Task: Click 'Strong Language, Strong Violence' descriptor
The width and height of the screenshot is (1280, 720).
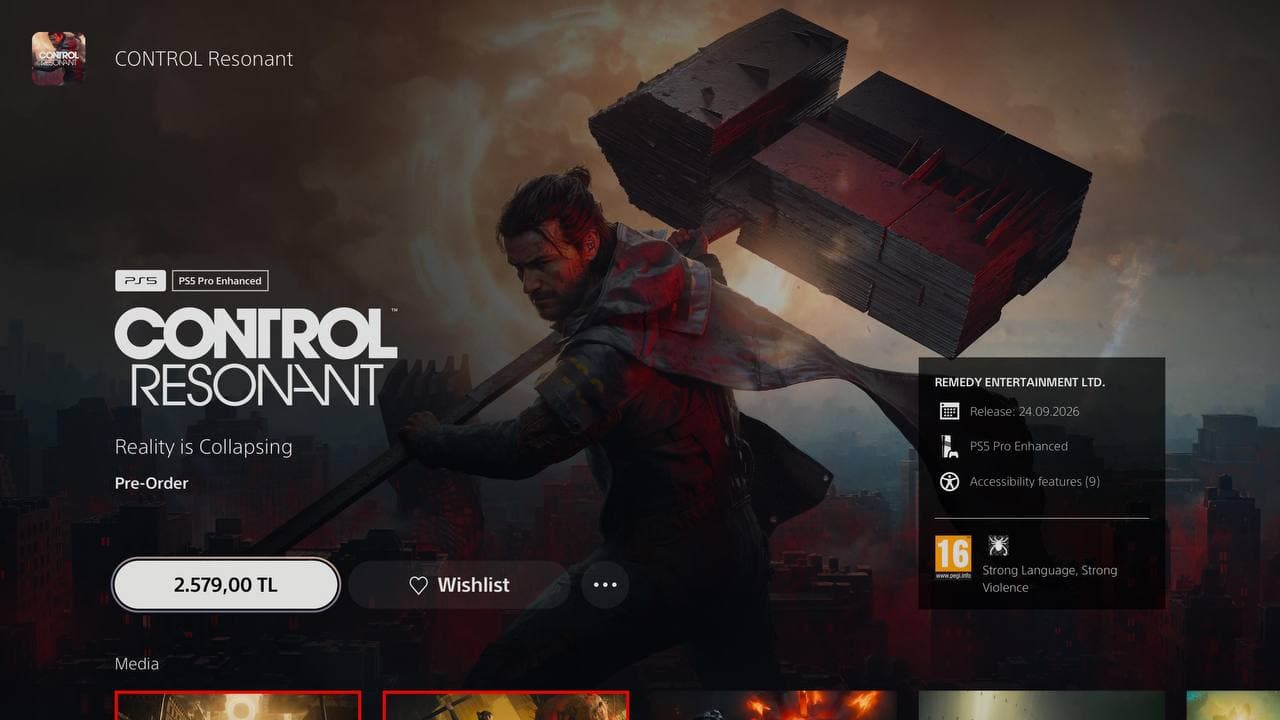Action: click(x=1050, y=579)
